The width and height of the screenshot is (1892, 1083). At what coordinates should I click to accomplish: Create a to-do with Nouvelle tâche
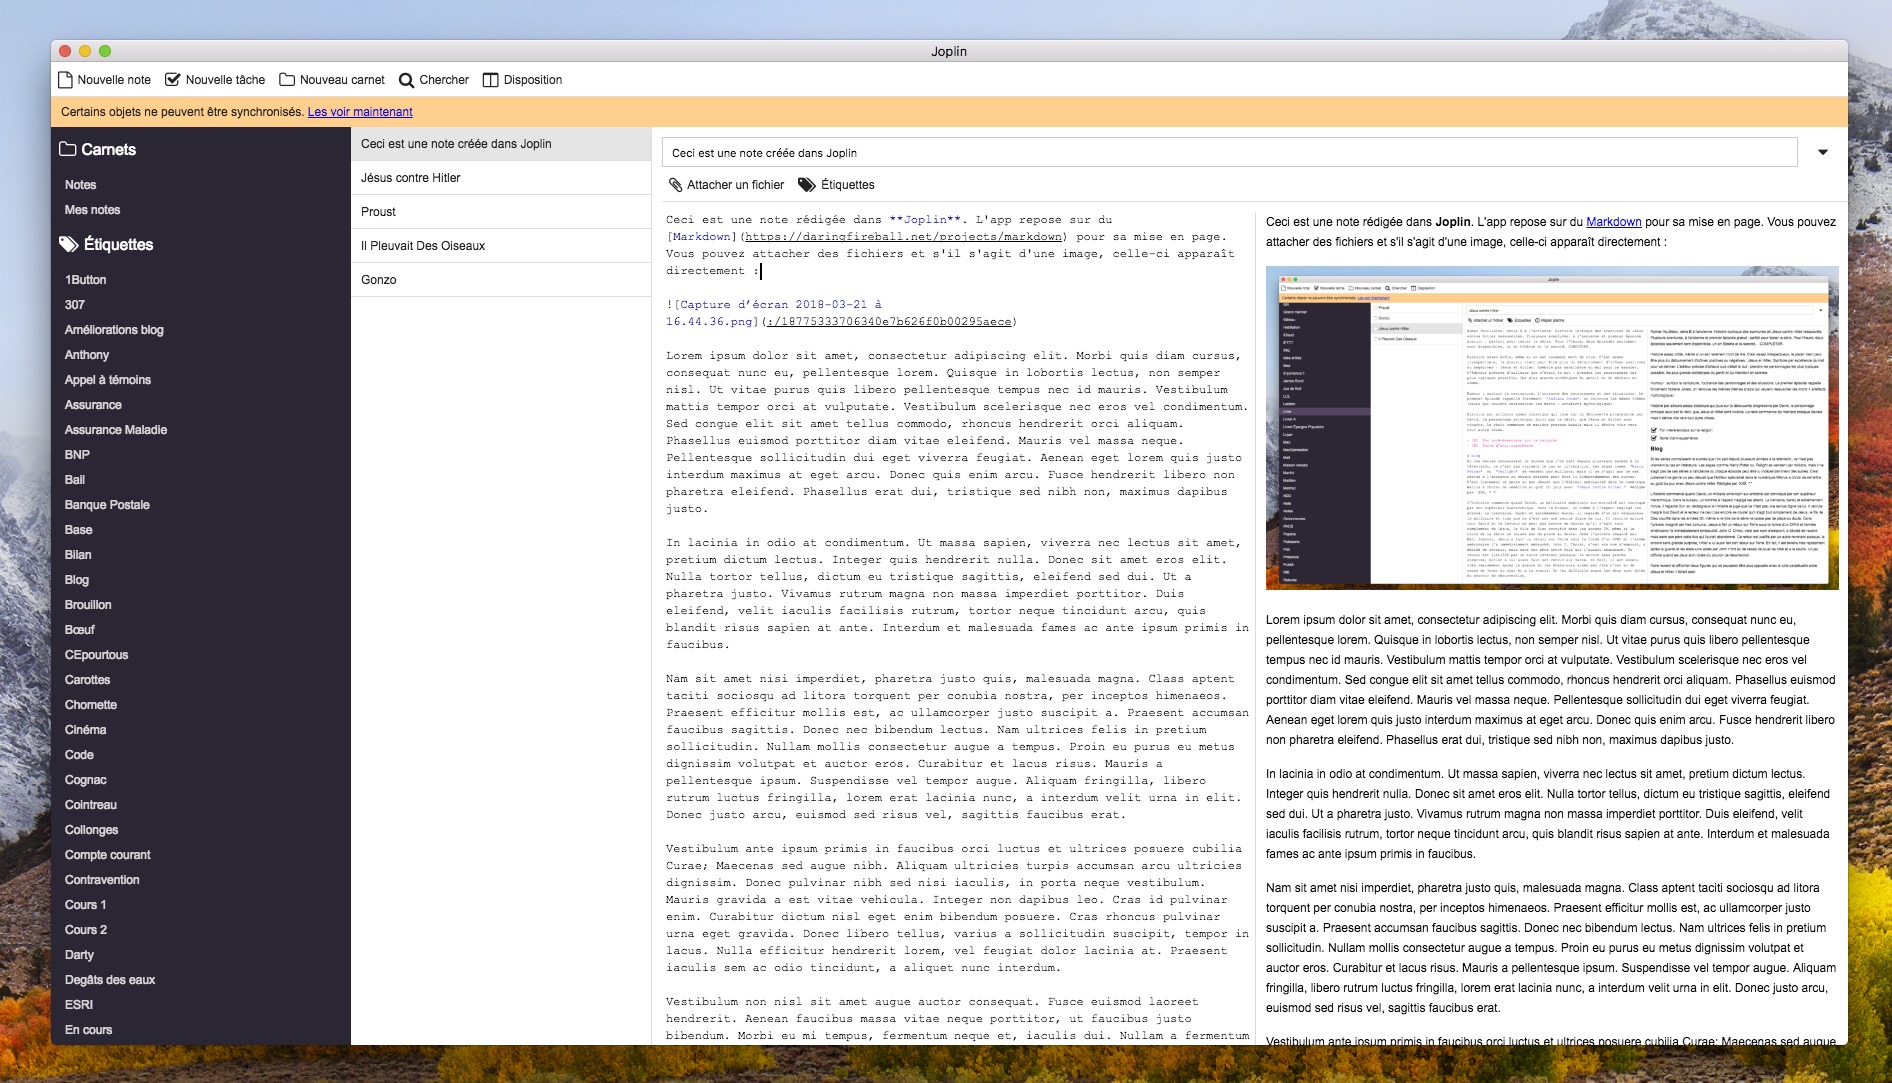click(215, 80)
